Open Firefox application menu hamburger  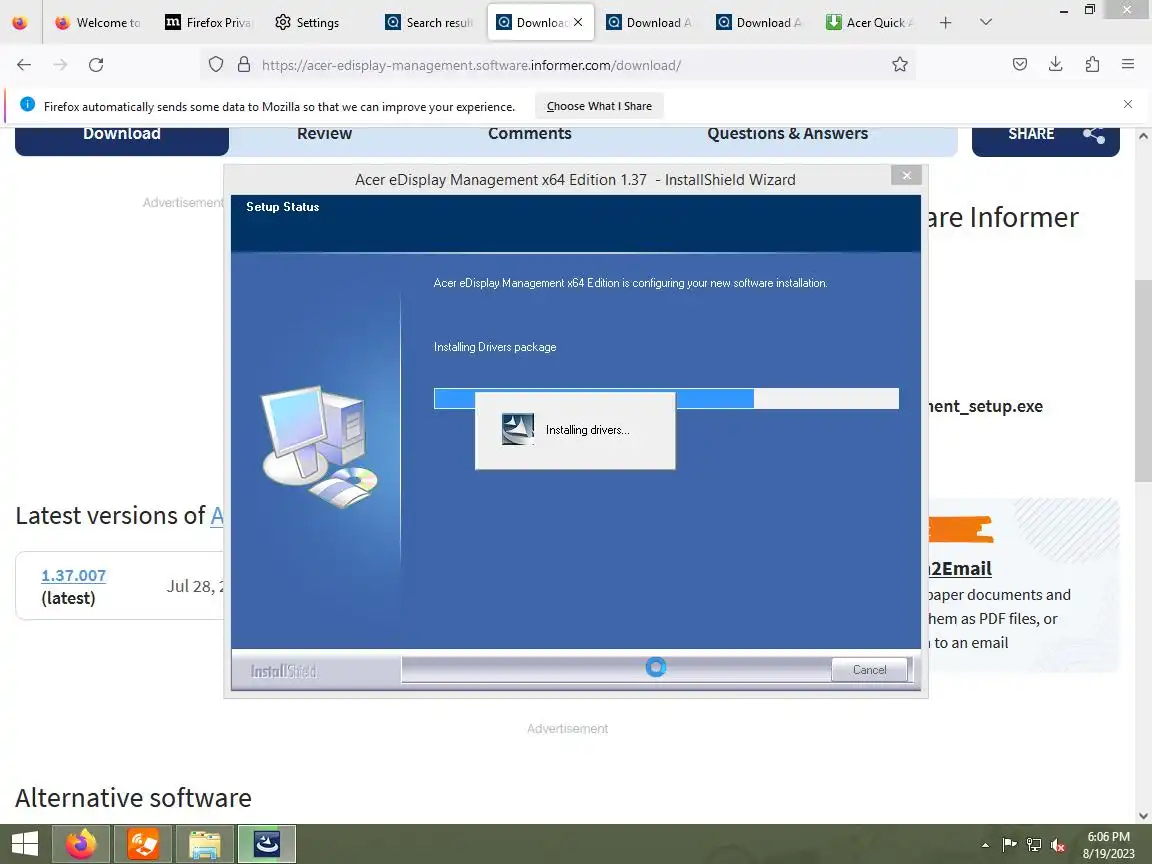(x=1128, y=65)
